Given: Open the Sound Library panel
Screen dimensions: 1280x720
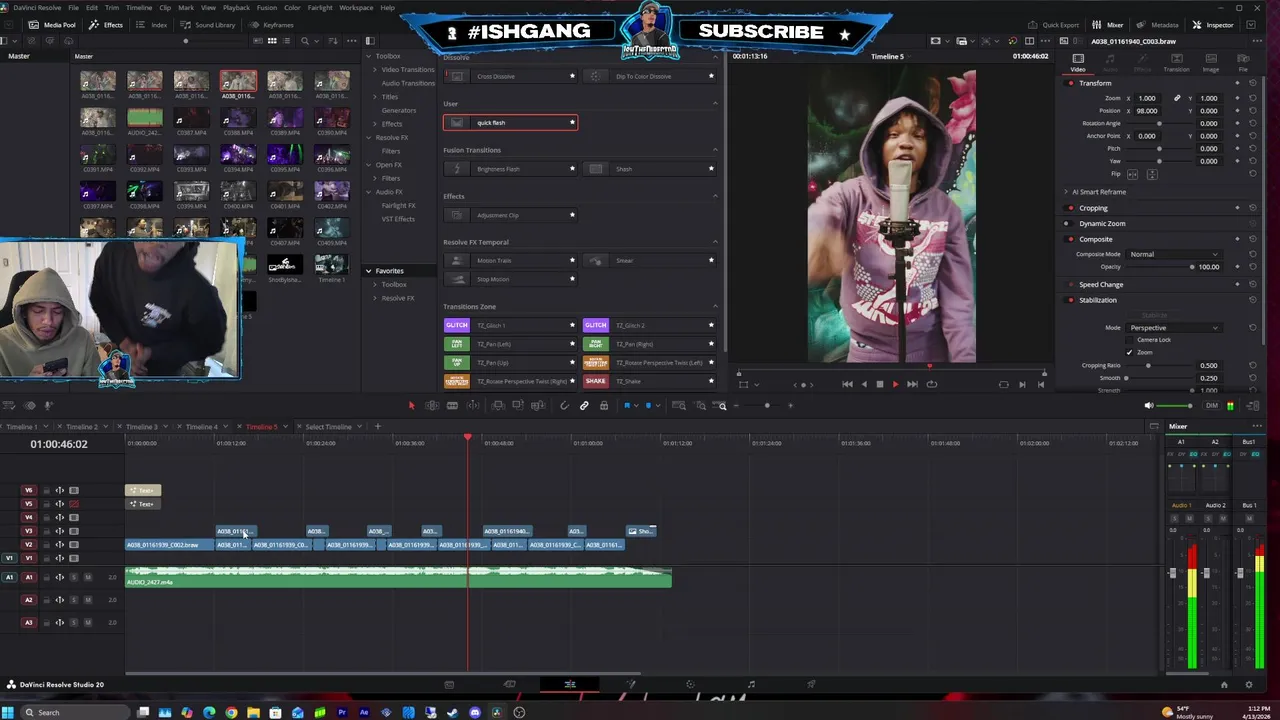Looking at the screenshot, I should 209,25.
